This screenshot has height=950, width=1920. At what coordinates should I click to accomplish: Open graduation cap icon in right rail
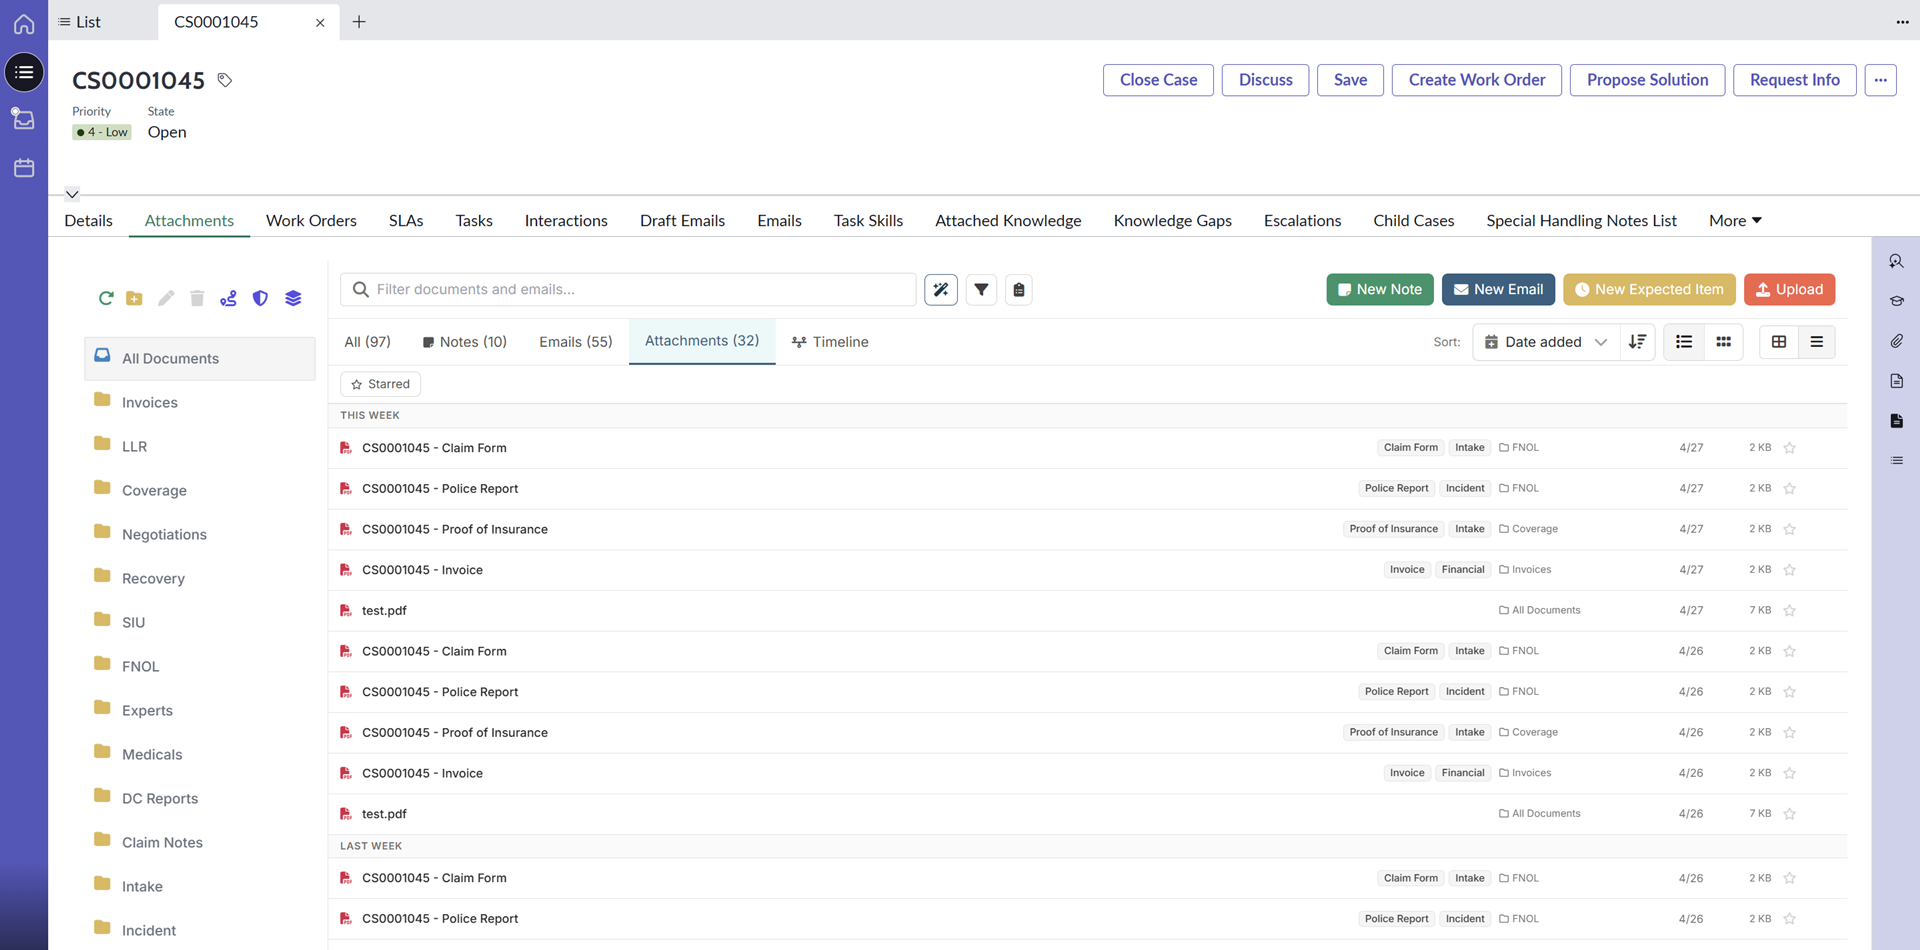[x=1896, y=301]
